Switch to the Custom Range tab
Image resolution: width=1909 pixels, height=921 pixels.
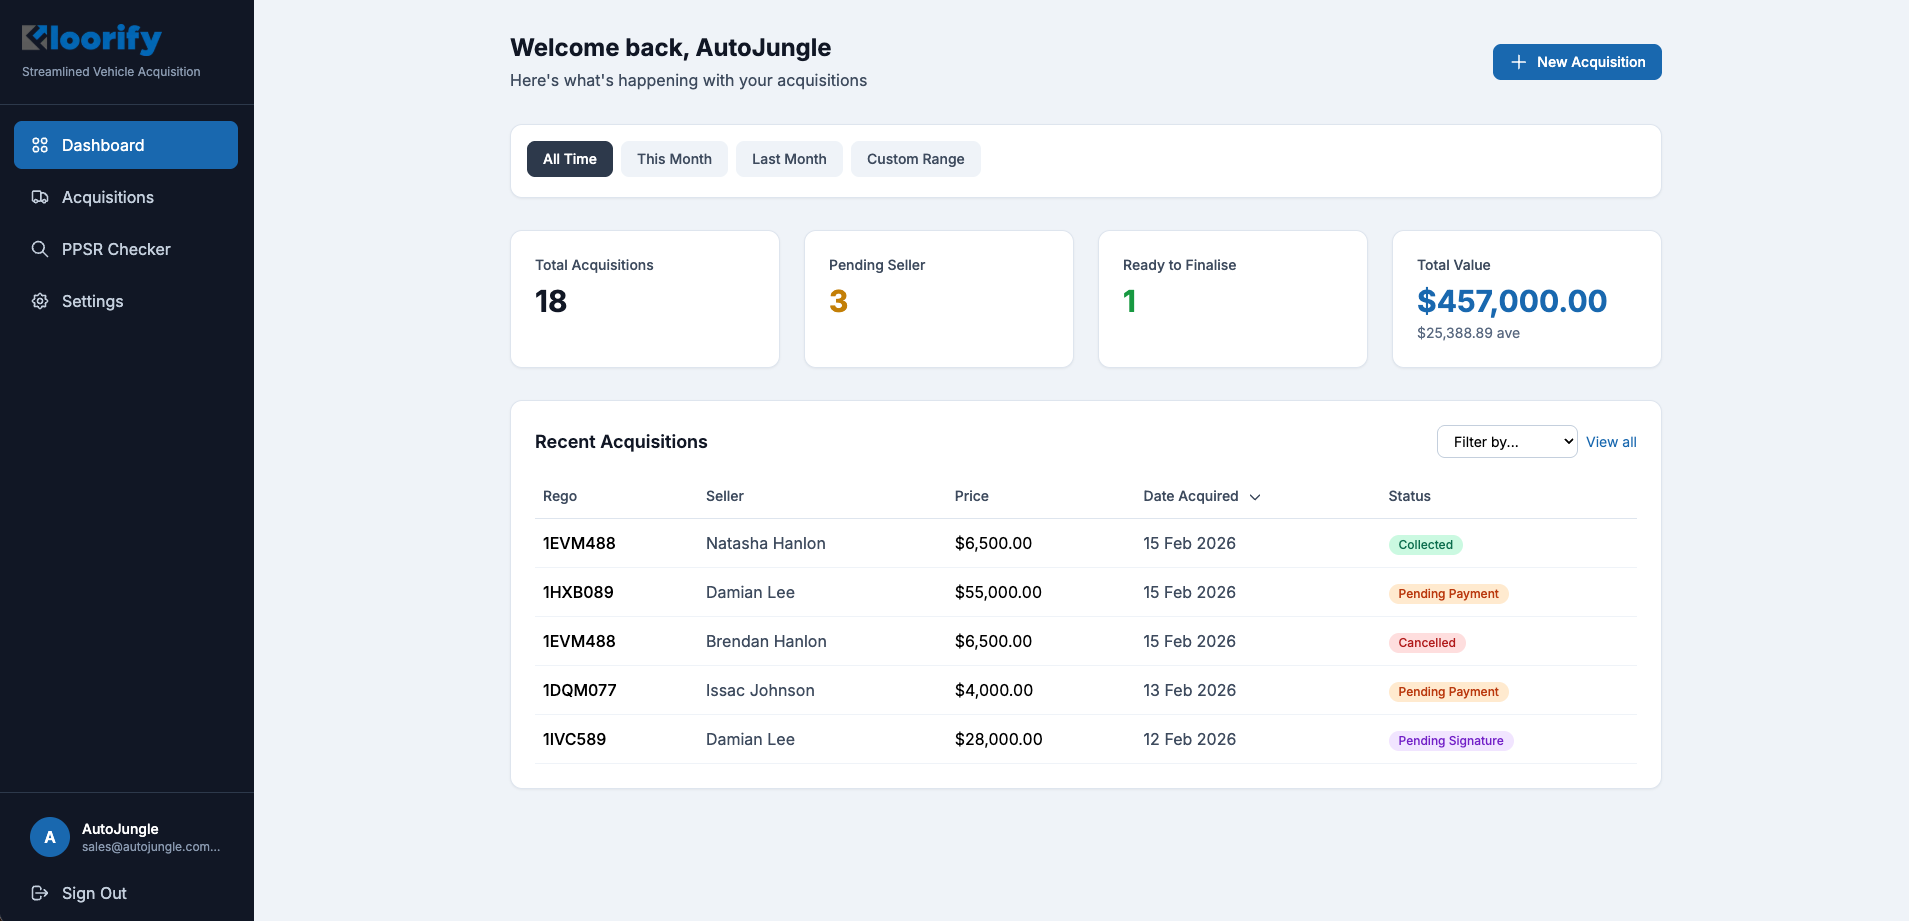(x=915, y=159)
